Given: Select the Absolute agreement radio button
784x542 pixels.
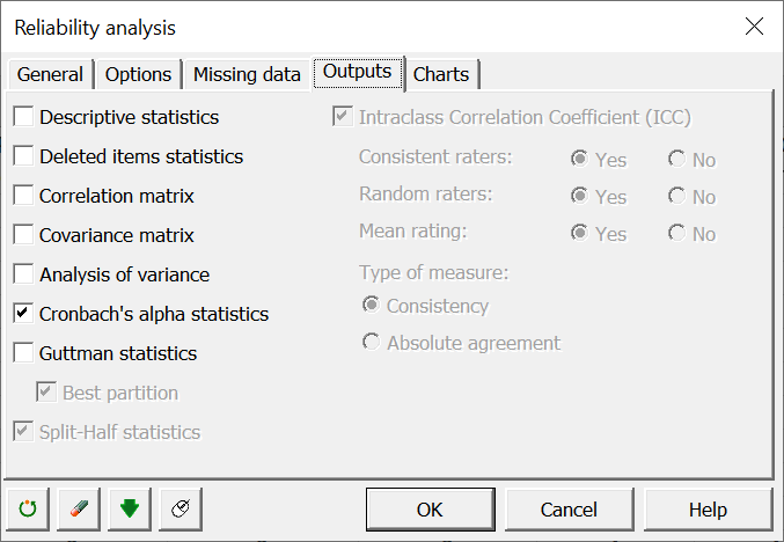Looking at the screenshot, I should [372, 343].
